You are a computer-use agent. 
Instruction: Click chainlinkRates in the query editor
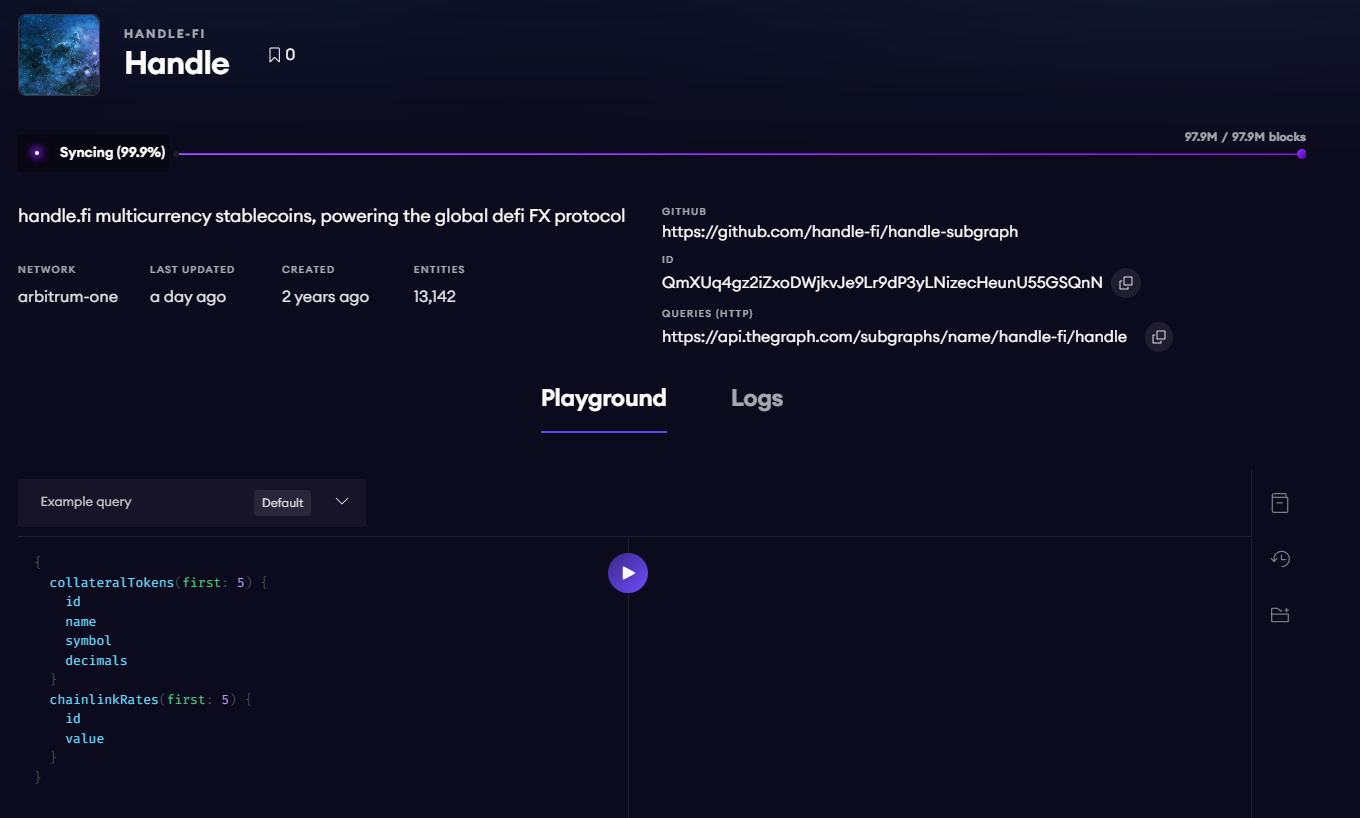click(x=104, y=699)
